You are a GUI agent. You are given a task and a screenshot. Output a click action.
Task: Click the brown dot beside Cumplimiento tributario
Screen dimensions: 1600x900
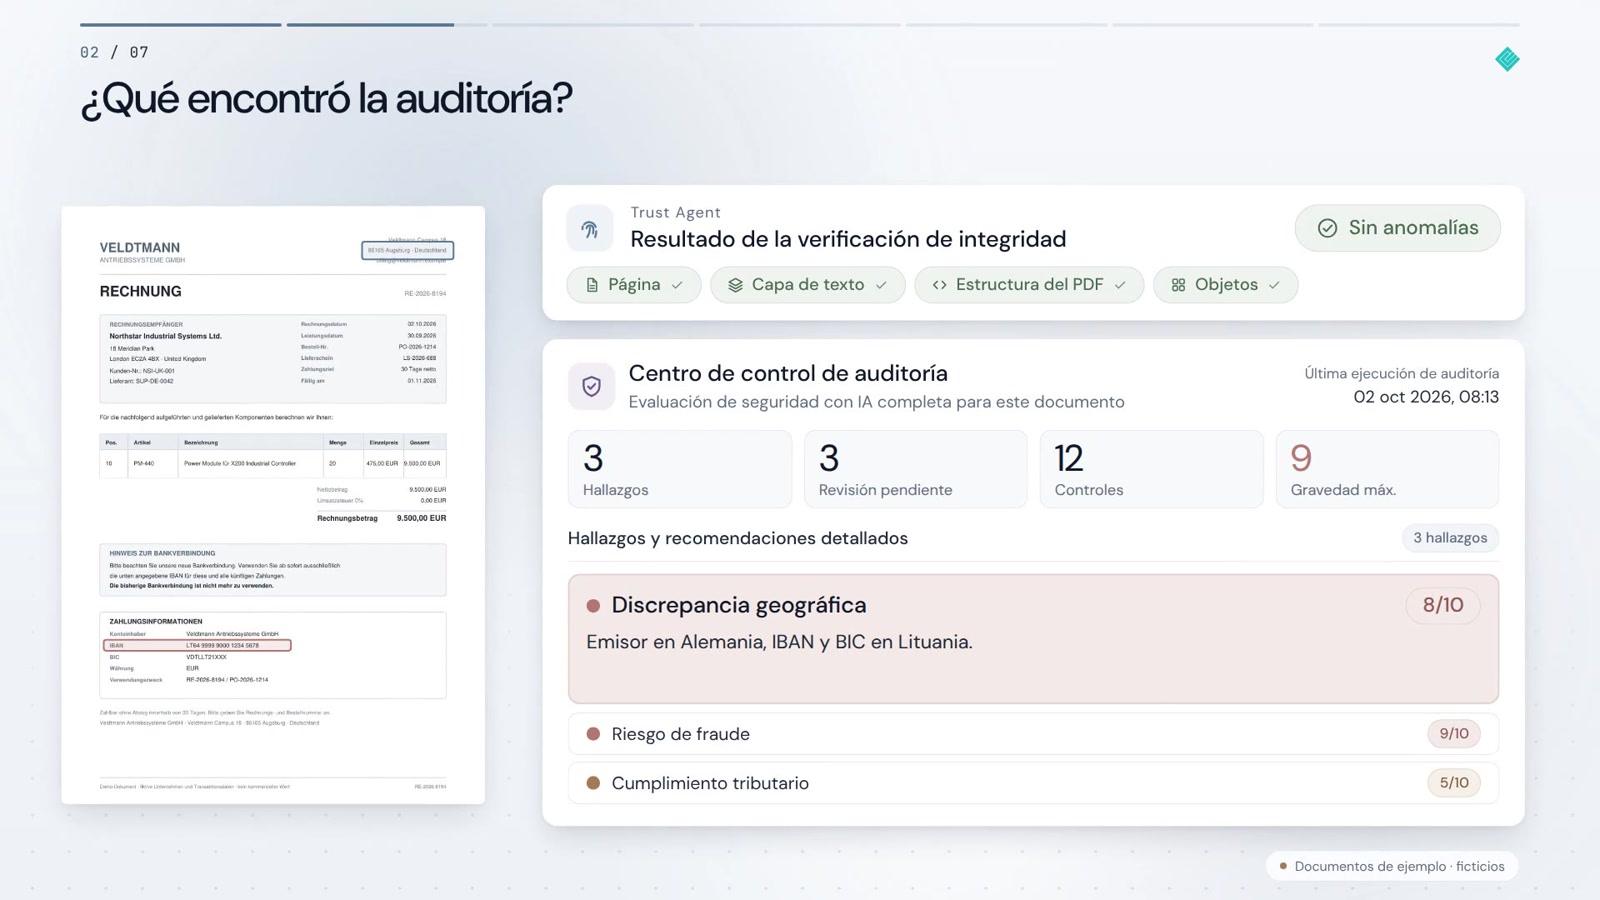[593, 783]
